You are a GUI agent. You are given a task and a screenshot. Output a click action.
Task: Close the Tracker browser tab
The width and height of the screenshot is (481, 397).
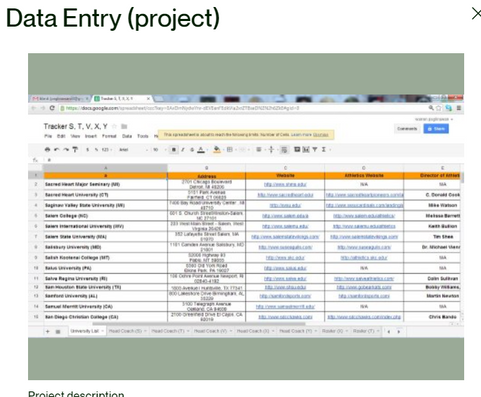148,99
